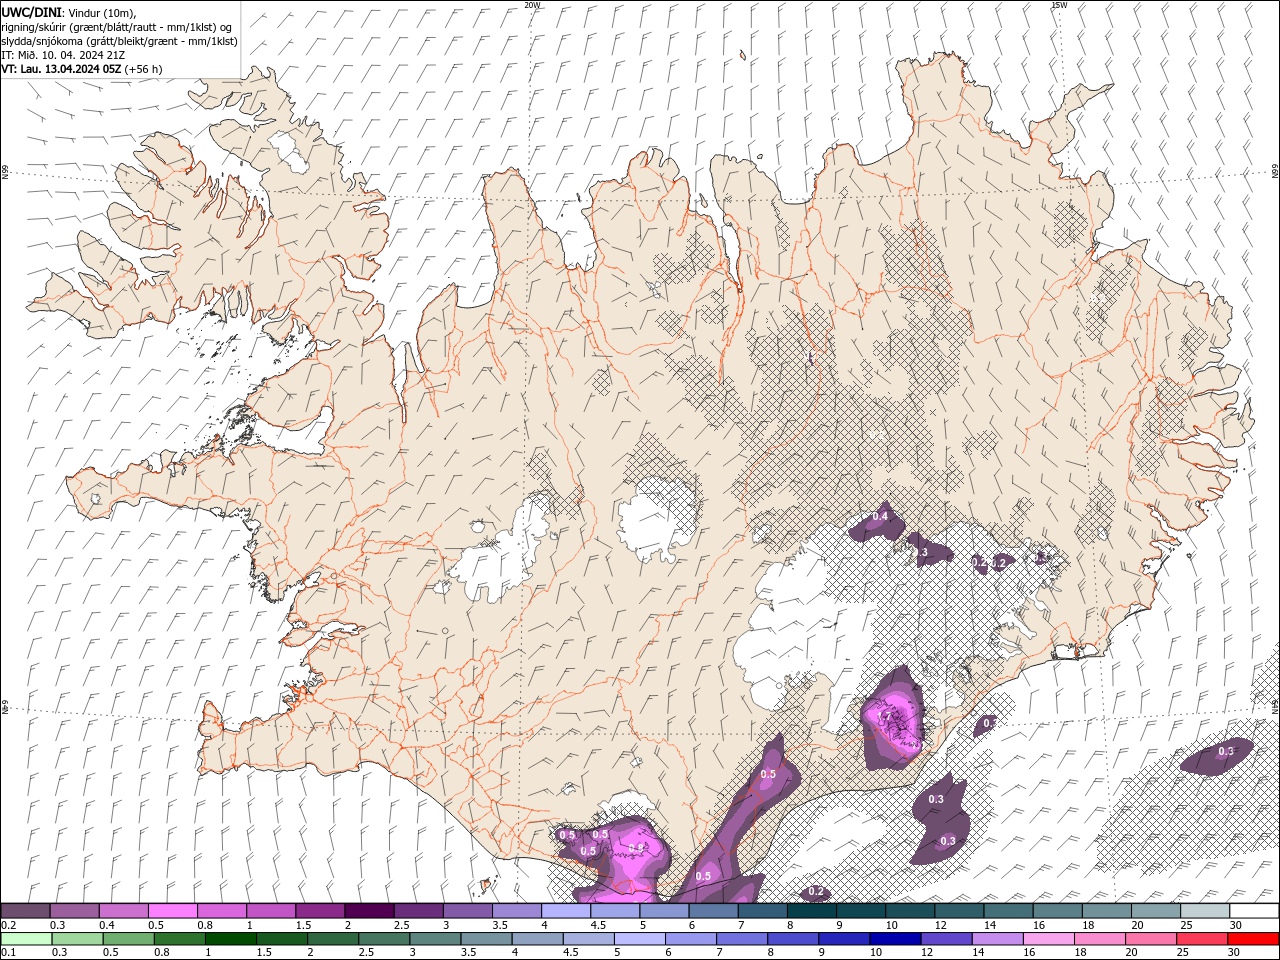This screenshot has height=960, width=1280.
Task: Select the dark green bottom-scale swatch after 1
Action: [230, 939]
